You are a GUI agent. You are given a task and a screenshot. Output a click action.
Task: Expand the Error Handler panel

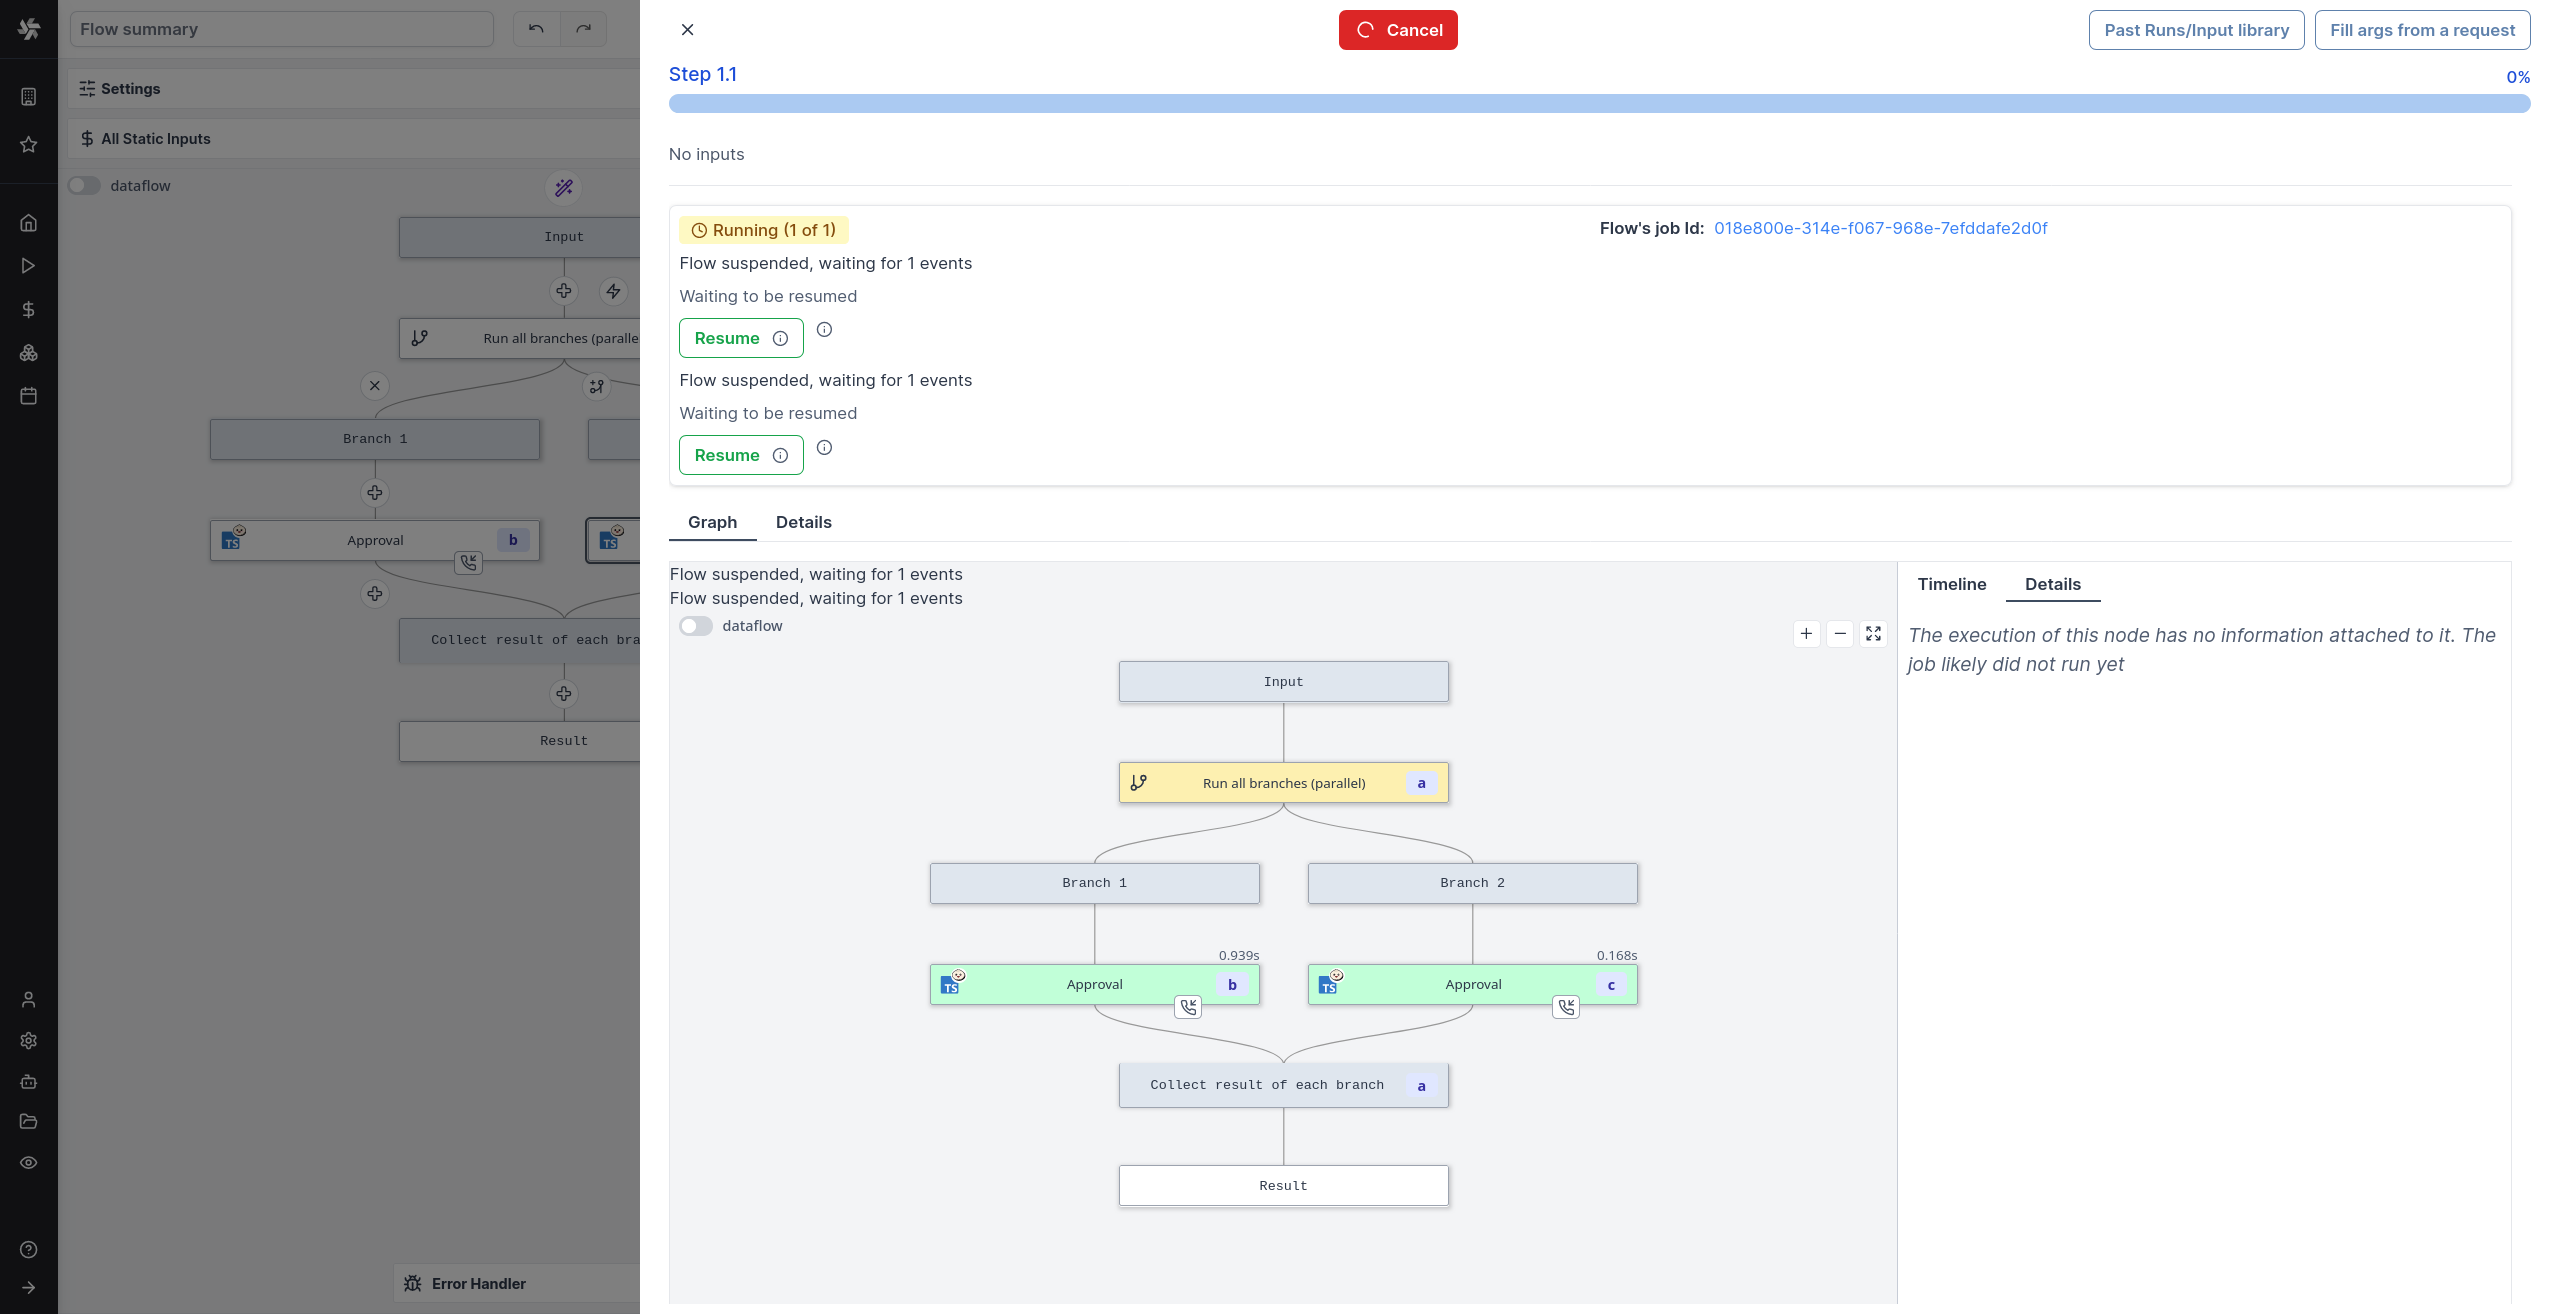[478, 1284]
